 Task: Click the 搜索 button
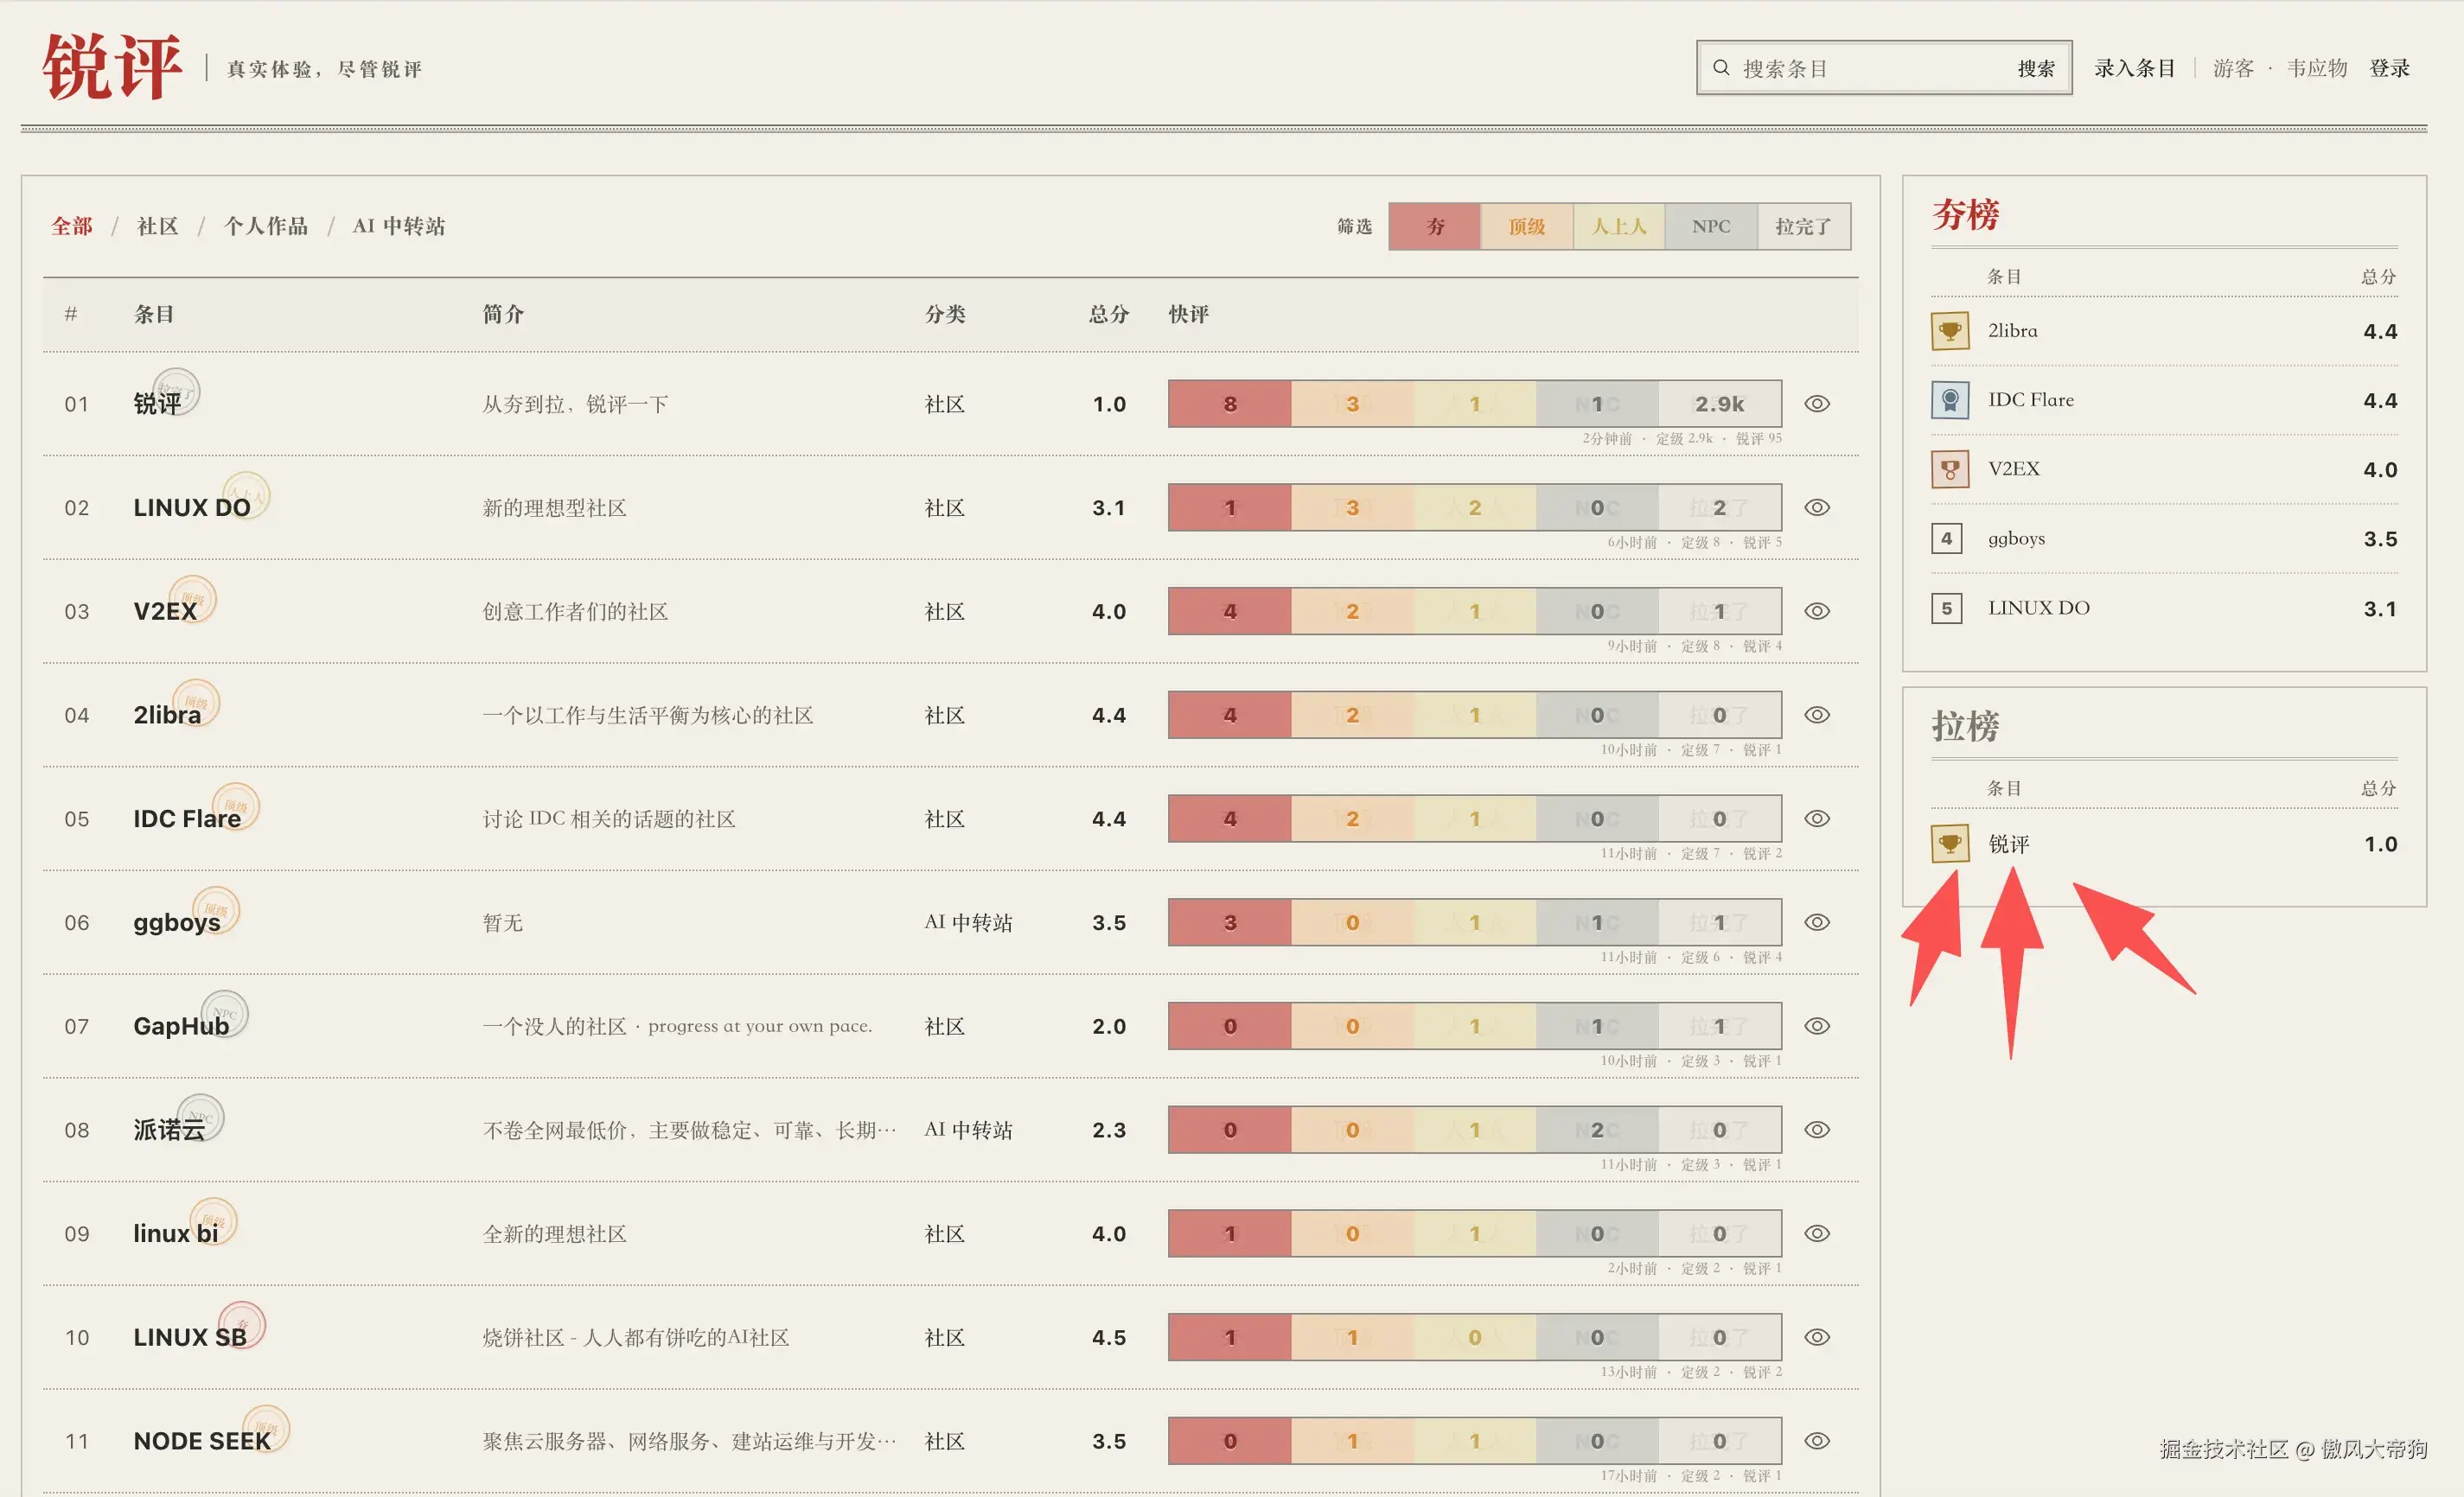click(x=2036, y=68)
